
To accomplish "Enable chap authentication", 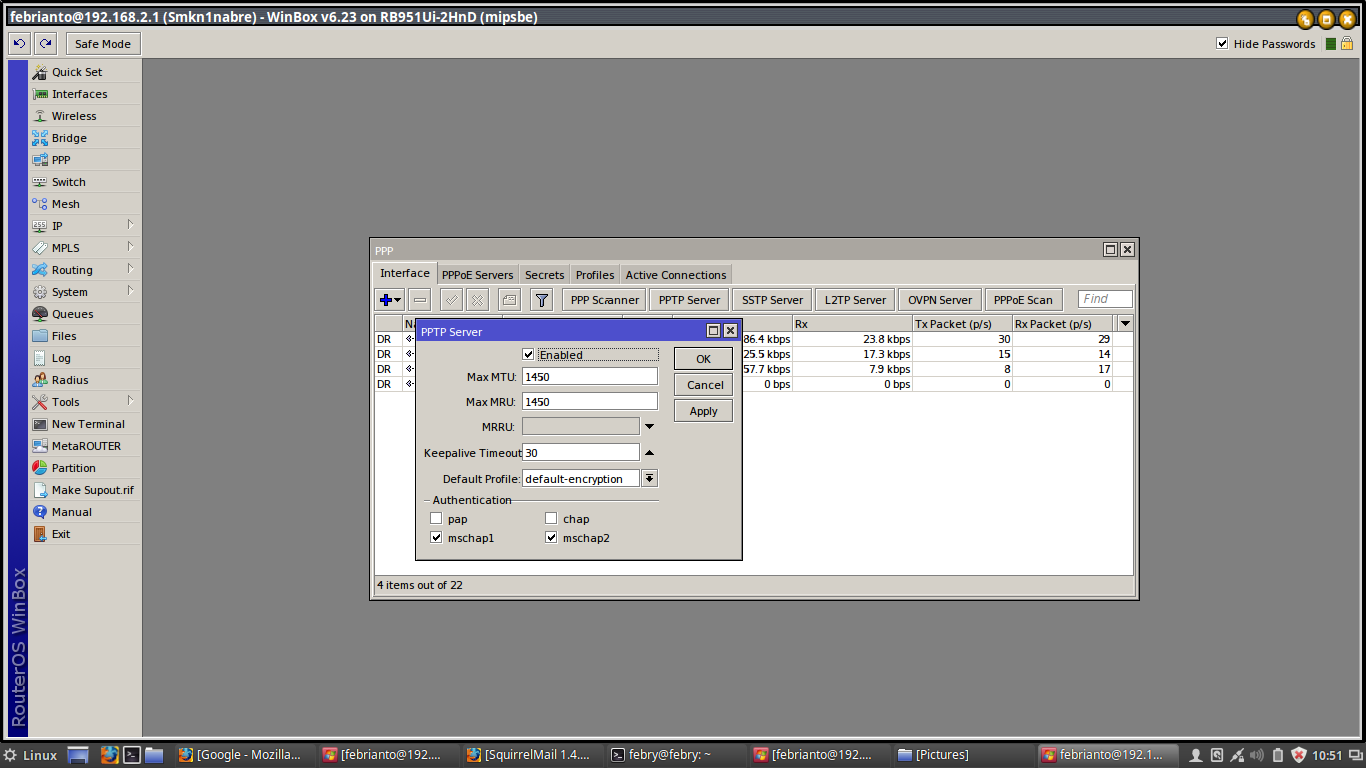I will coord(551,518).
